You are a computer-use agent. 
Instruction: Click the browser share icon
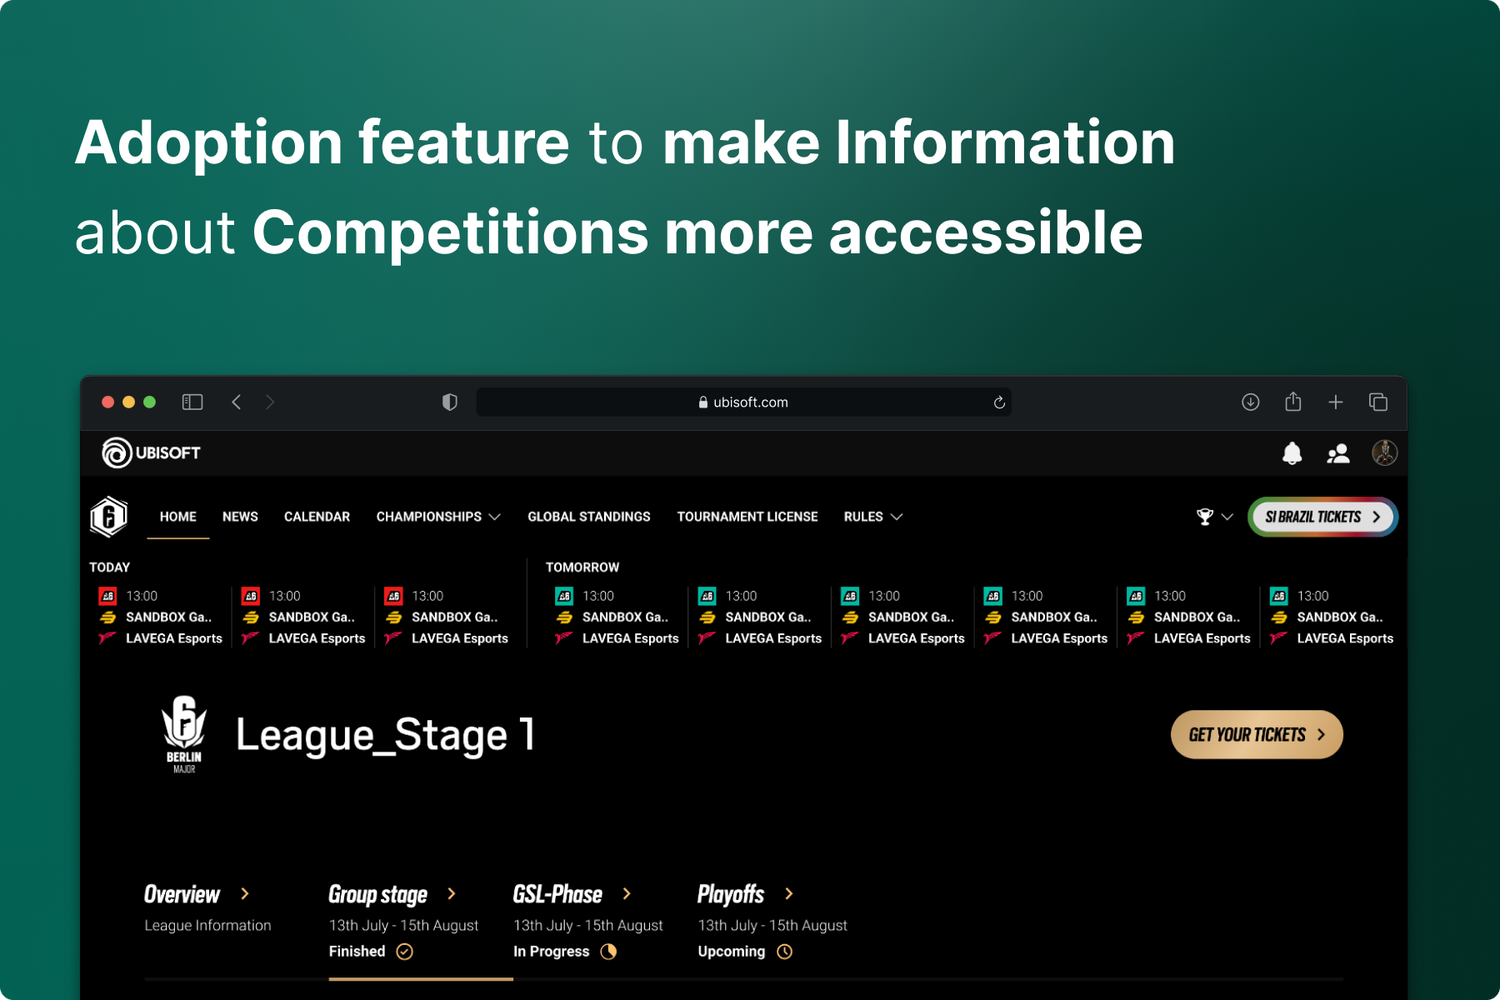[x=1293, y=402]
